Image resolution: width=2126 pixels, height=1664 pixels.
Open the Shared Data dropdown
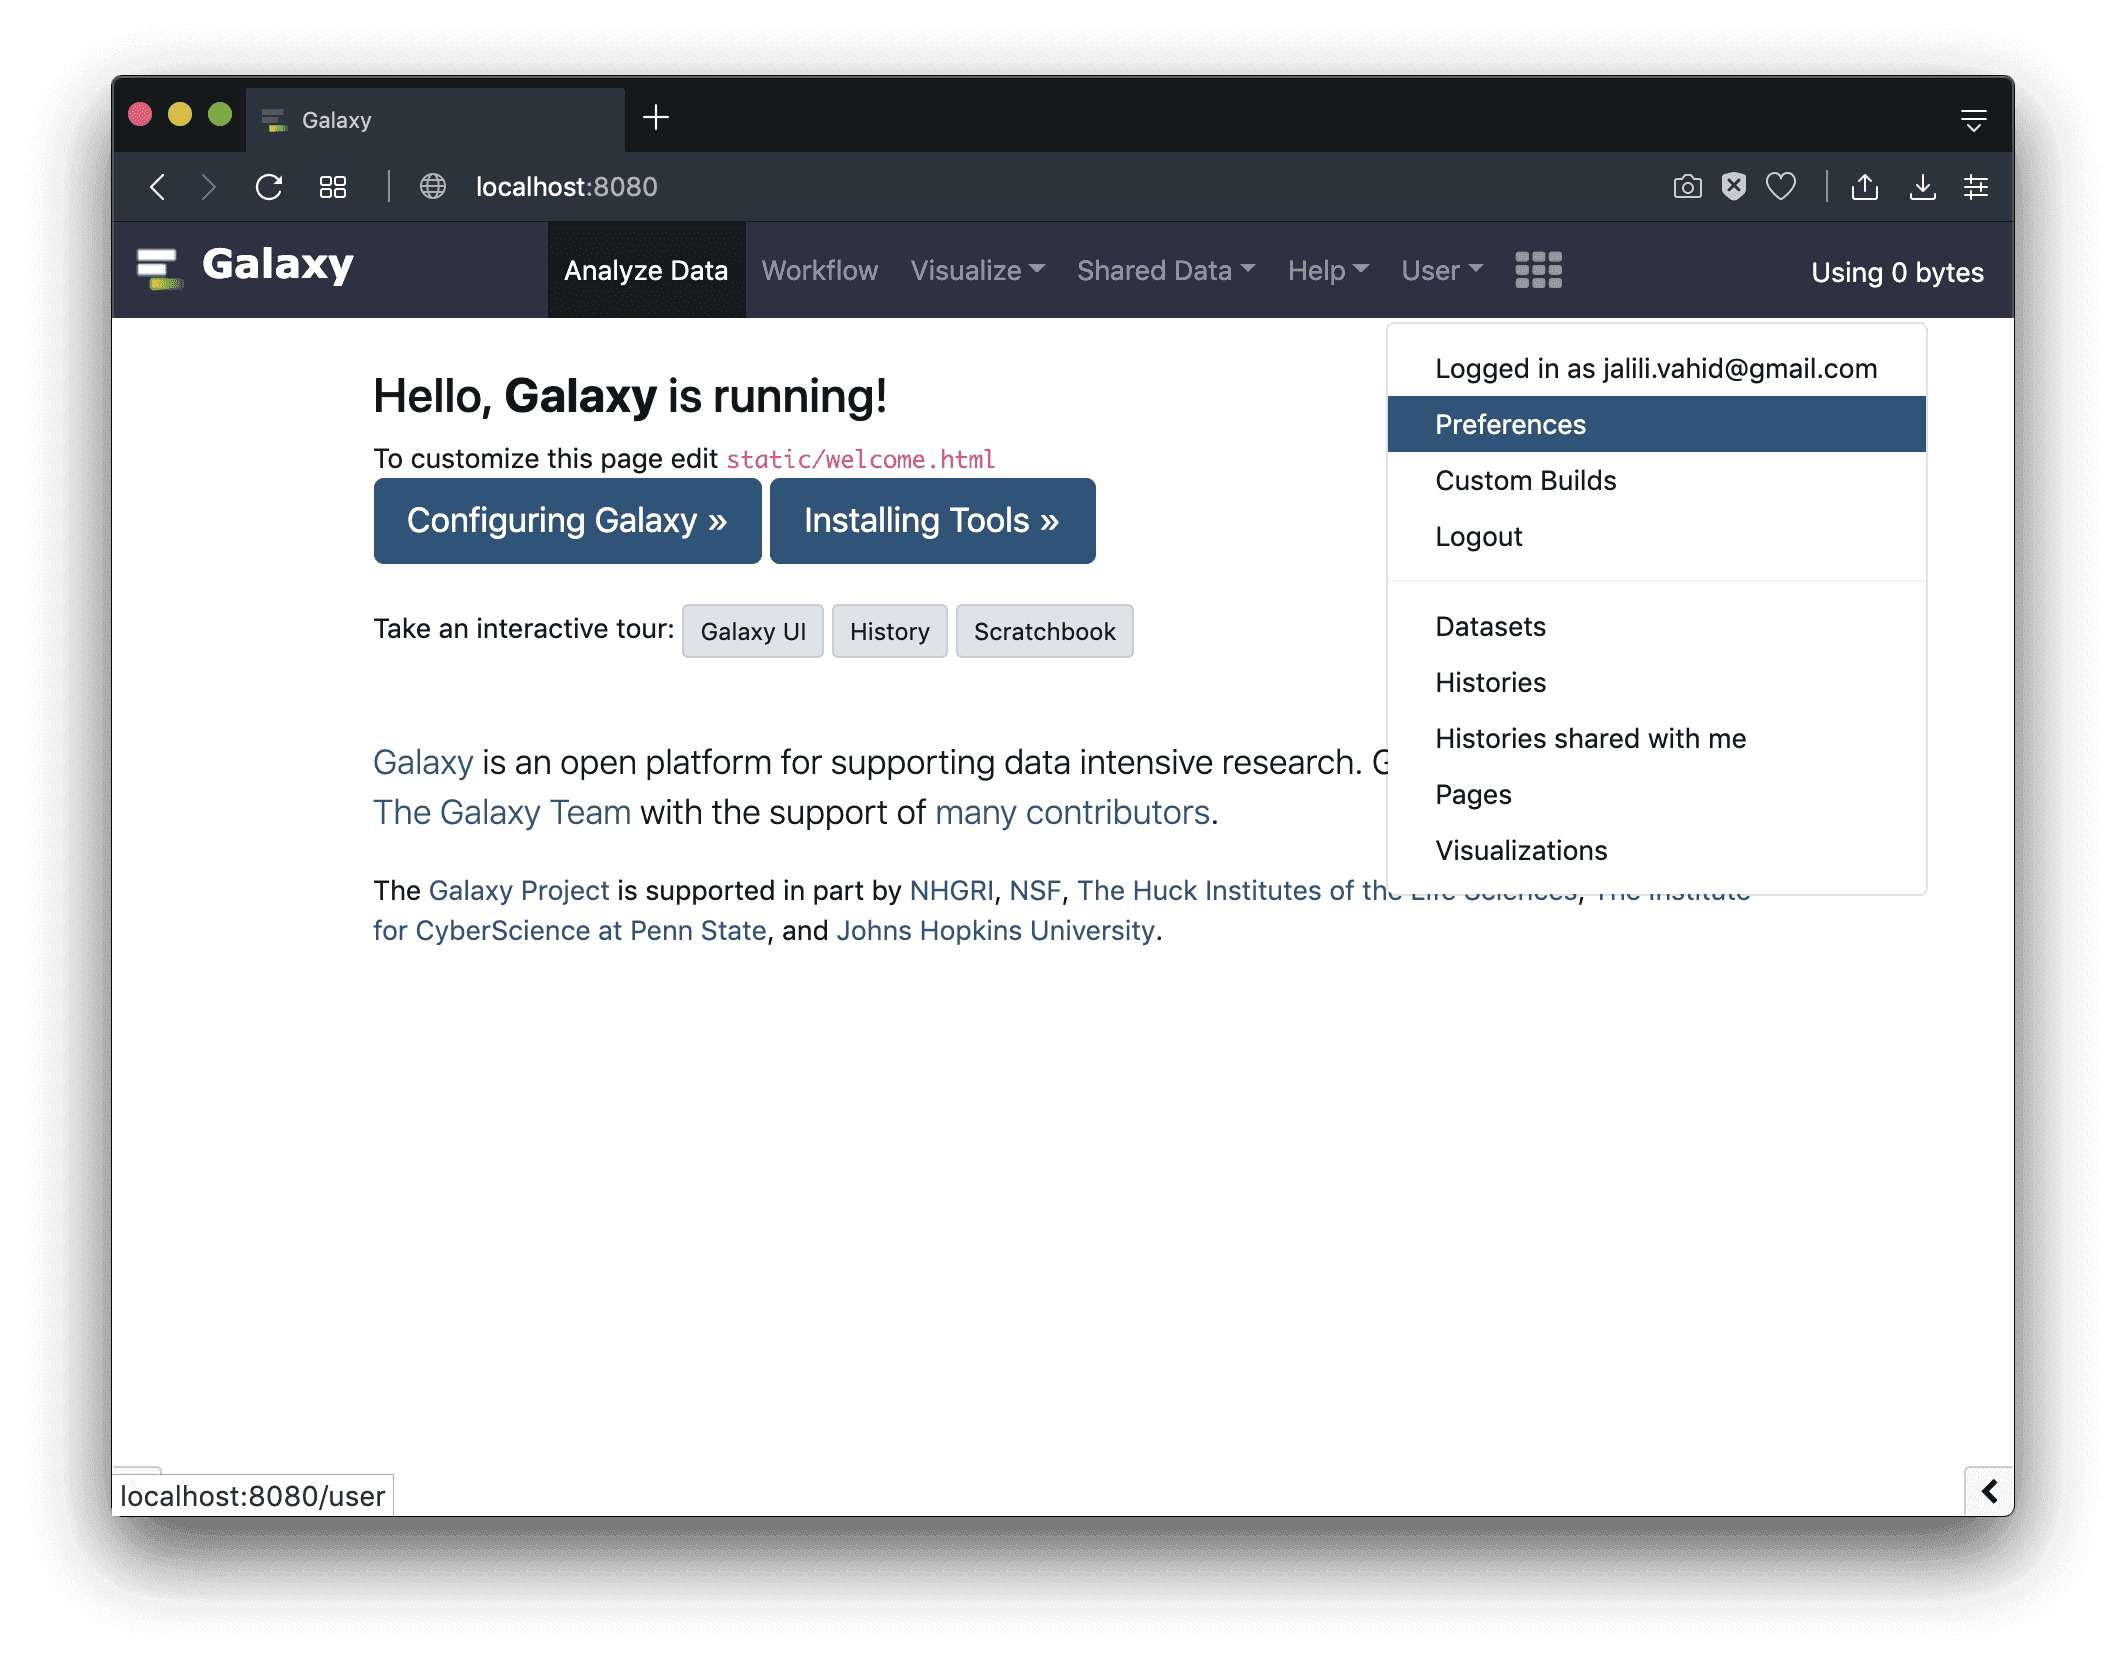1165,270
